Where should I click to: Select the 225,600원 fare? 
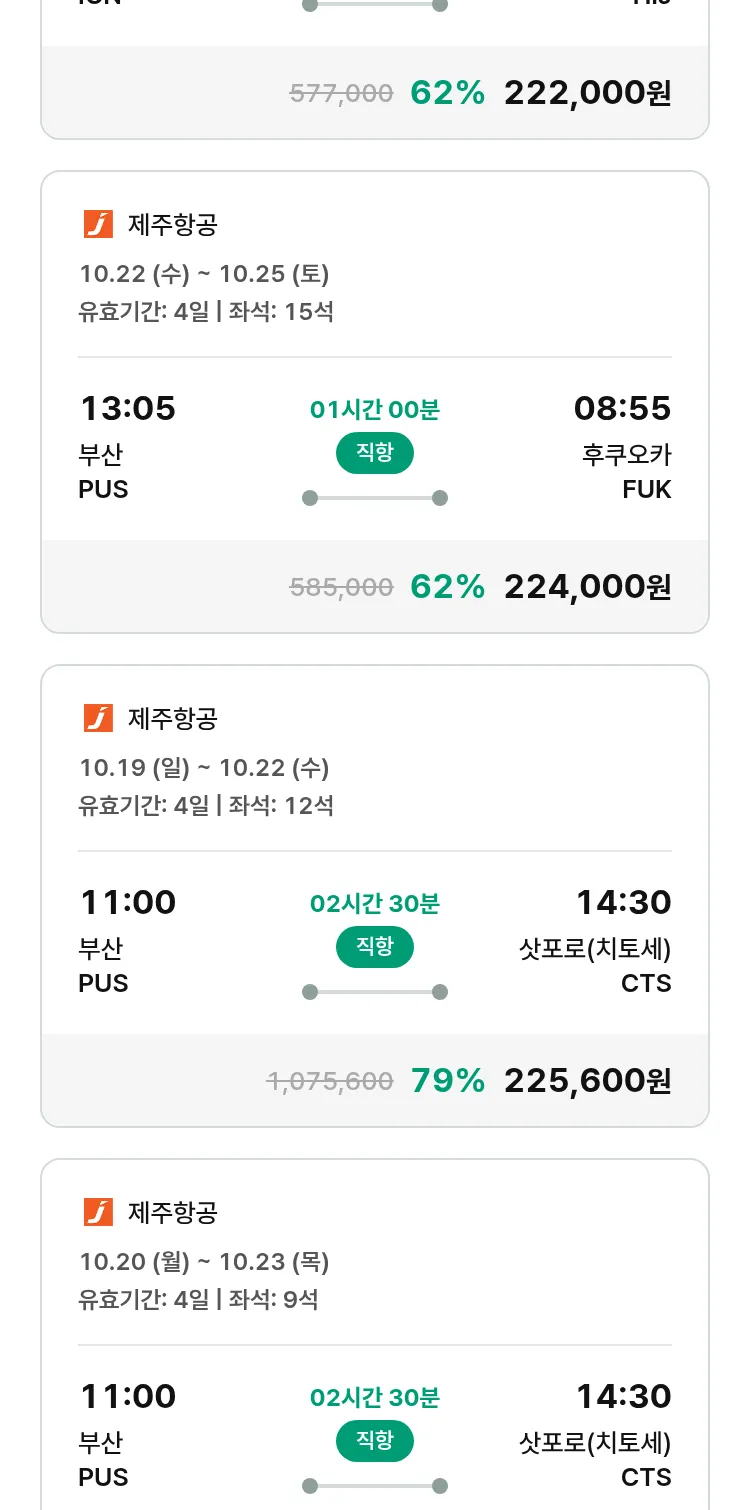[587, 1081]
